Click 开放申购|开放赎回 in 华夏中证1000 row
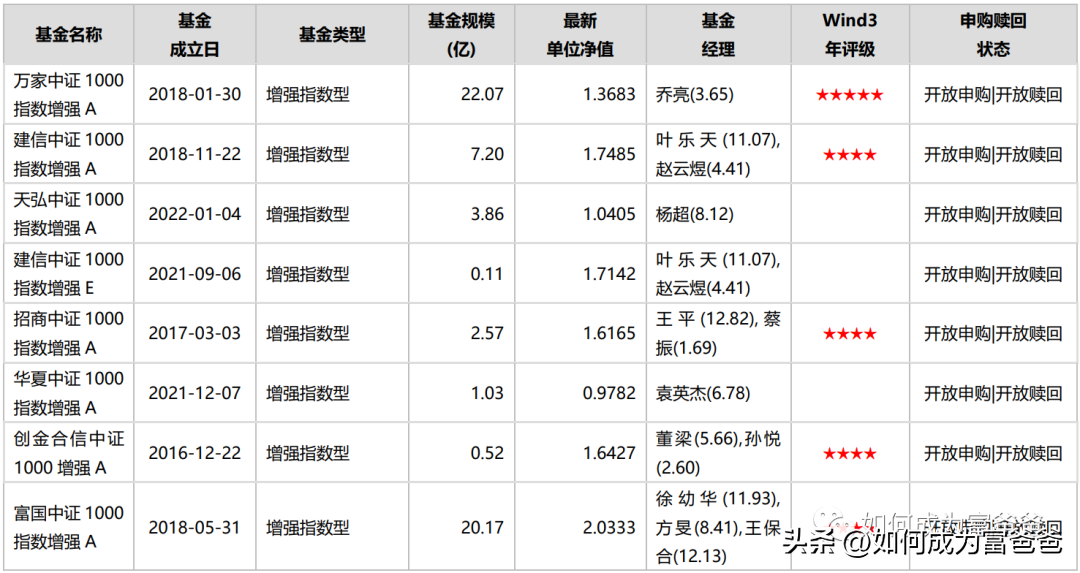Image resolution: width=1080 pixels, height=573 pixels. [x=993, y=393]
